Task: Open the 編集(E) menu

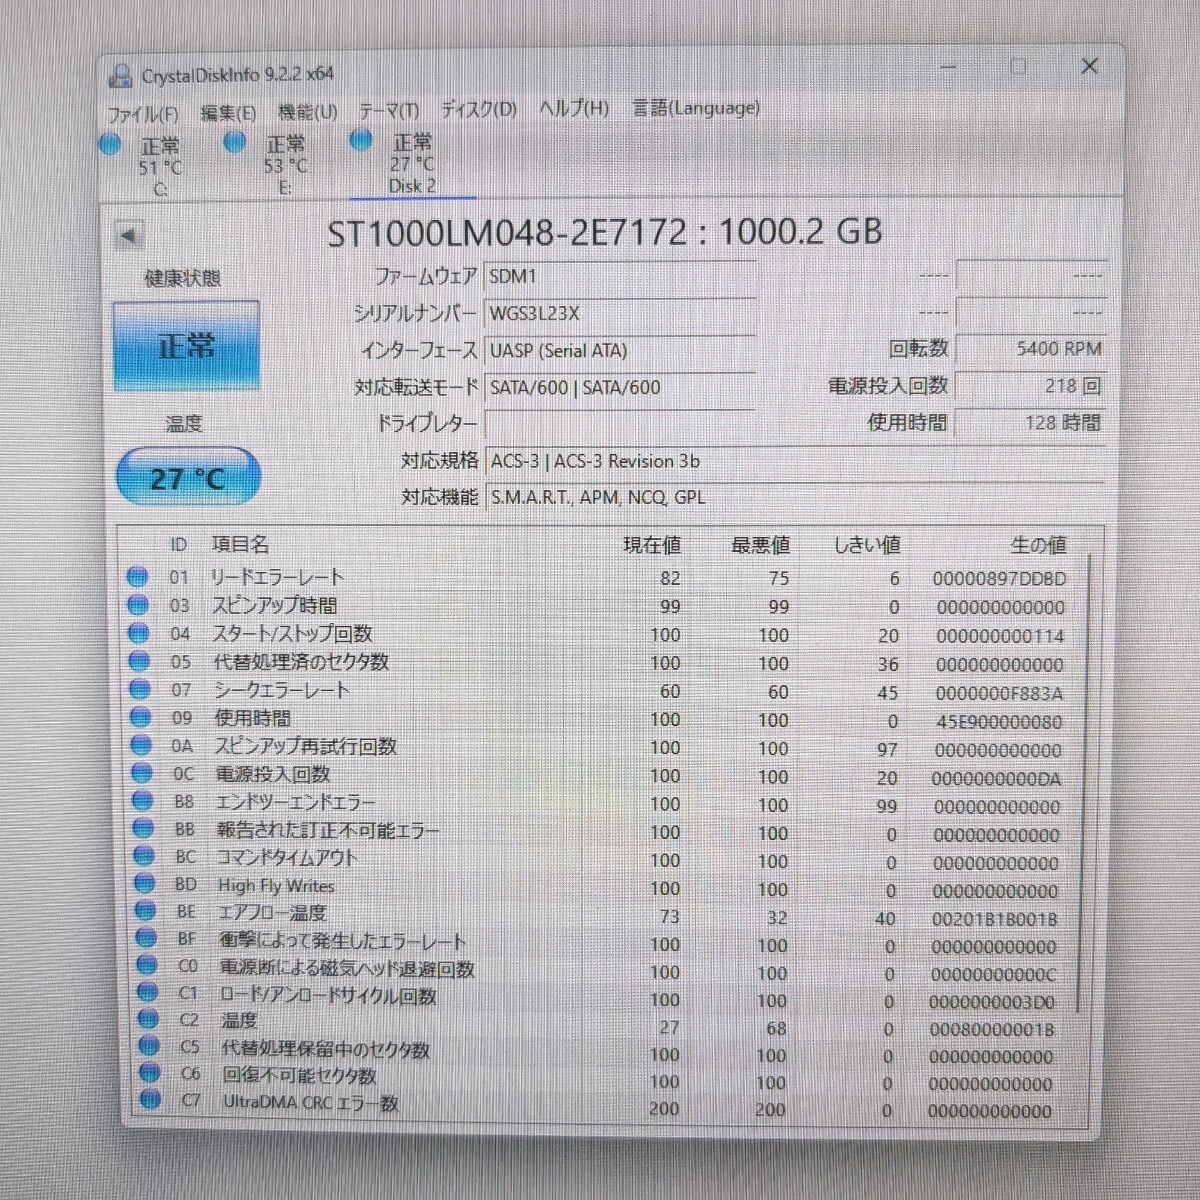Action: click(x=228, y=113)
